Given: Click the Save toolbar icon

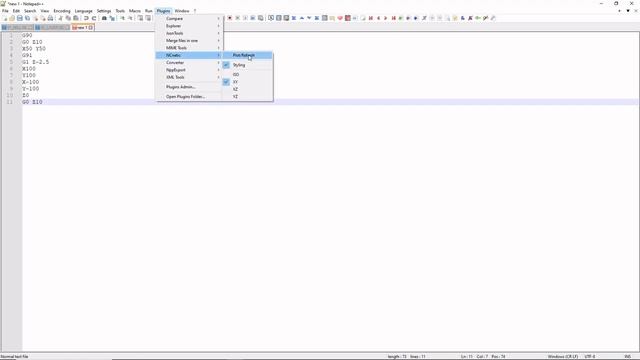Looking at the screenshot, I should 20,18.
